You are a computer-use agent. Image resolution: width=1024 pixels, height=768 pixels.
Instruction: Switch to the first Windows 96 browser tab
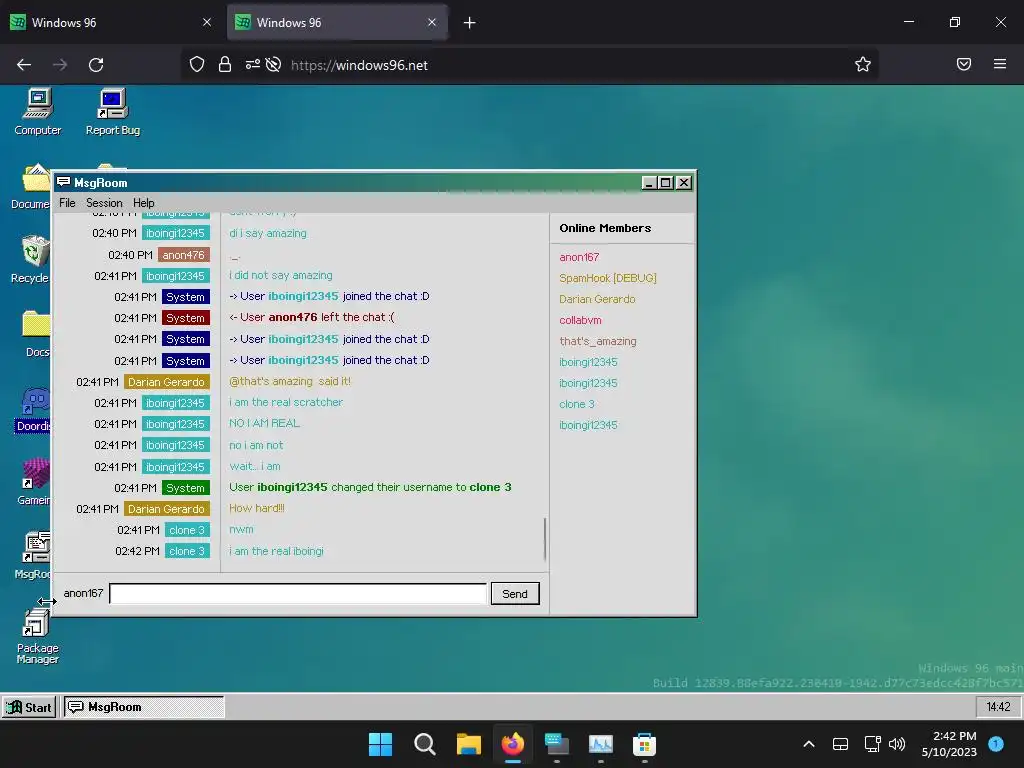coord(112,22)
